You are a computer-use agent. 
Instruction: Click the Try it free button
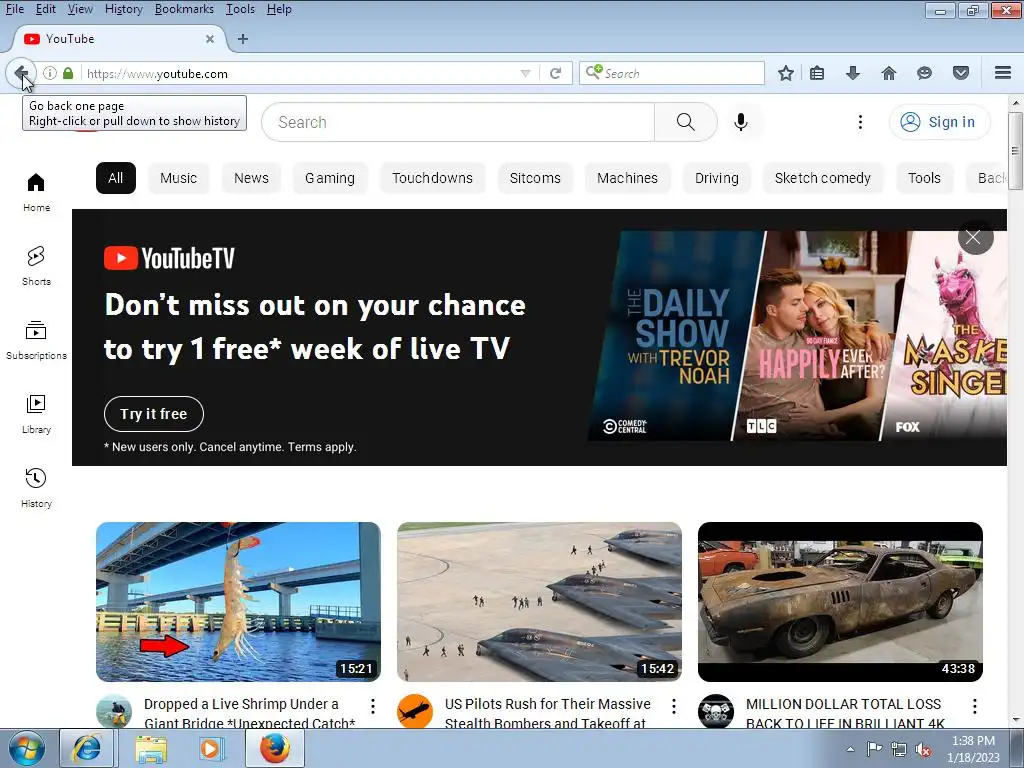(153, 414)
